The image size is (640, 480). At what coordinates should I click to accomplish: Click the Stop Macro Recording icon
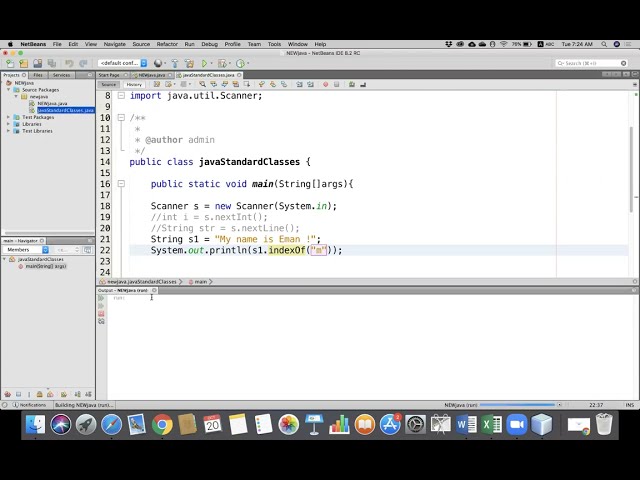337,84
